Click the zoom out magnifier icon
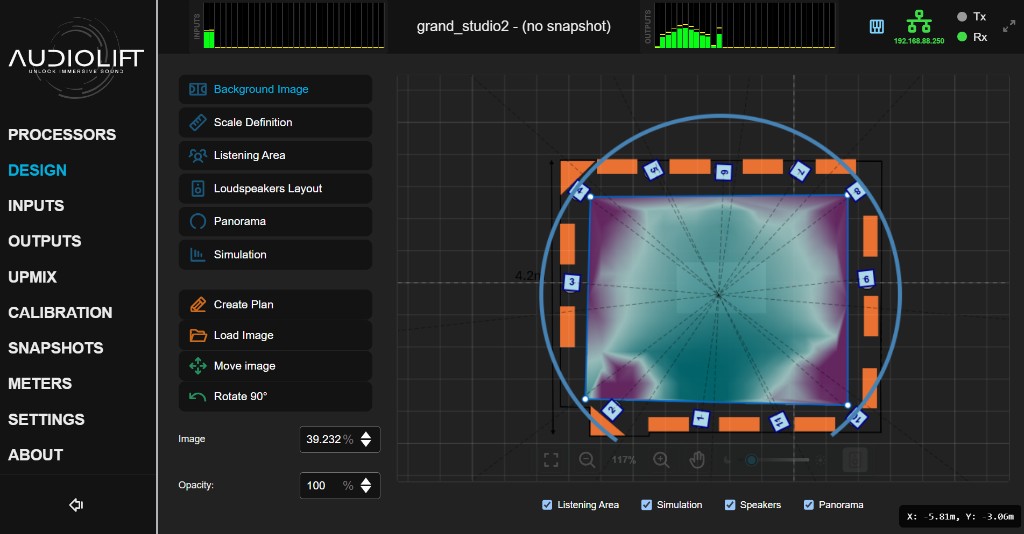The height and width of the screenshot is (534, 1024). tap(586, 460)
